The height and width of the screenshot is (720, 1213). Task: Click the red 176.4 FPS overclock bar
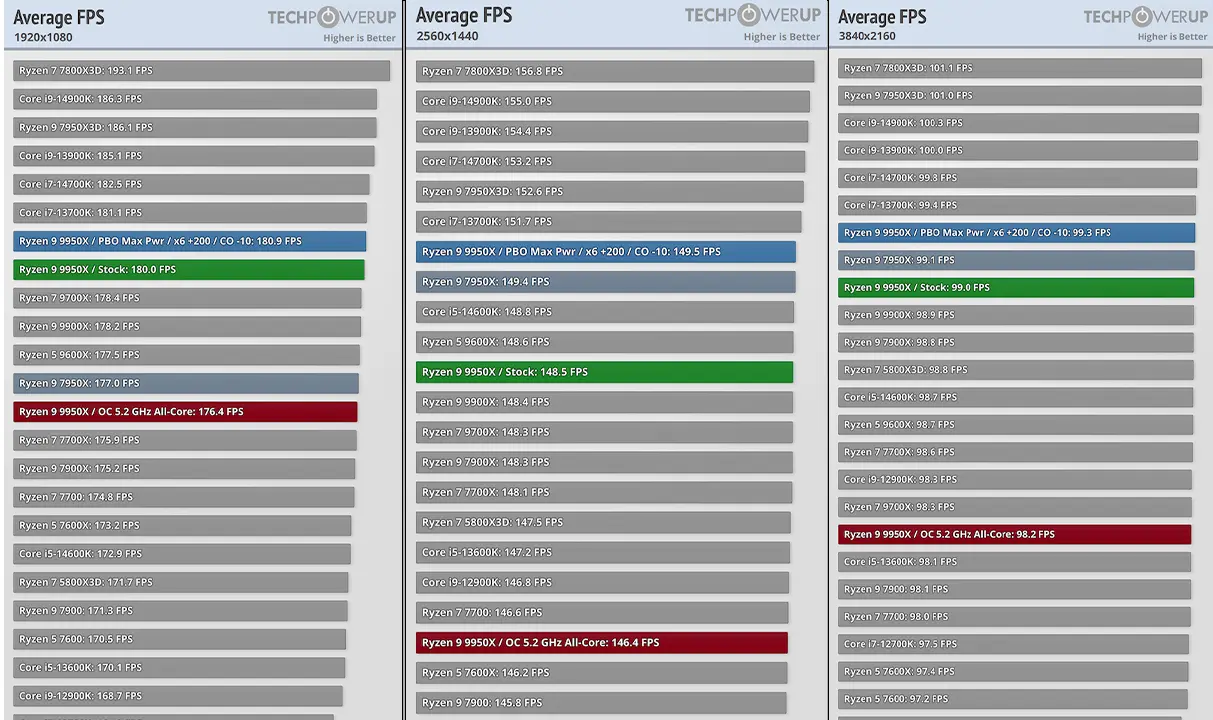coord(185,412)
